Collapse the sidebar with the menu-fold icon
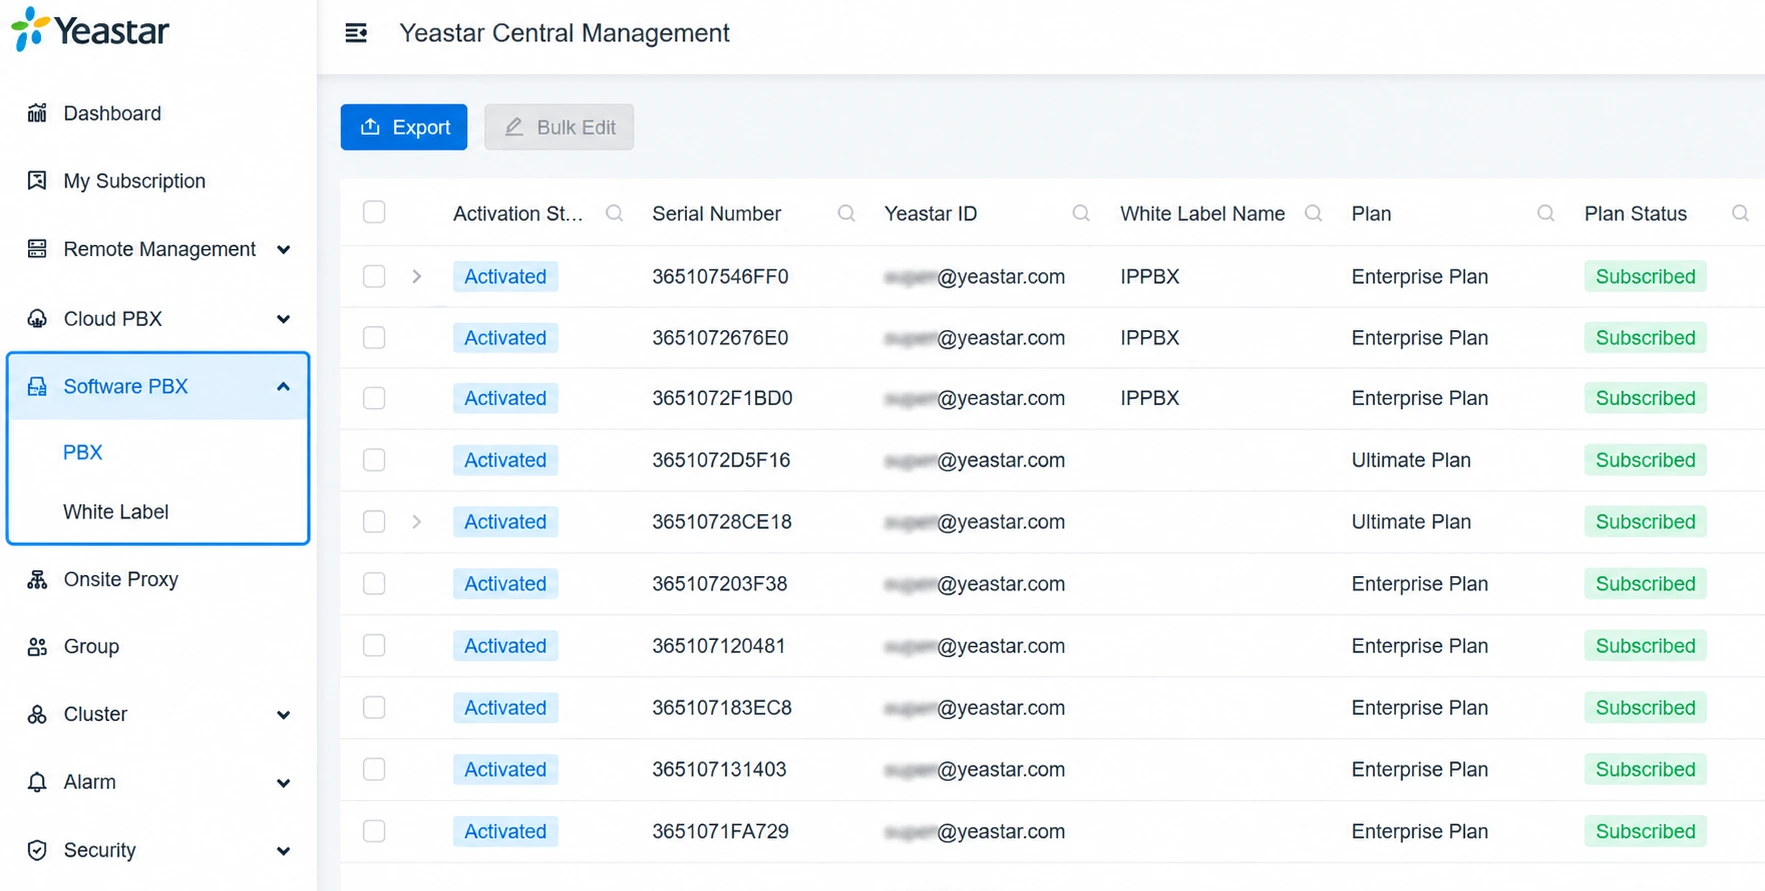This screenshot has height=891, width=1765. coord(356,33)
